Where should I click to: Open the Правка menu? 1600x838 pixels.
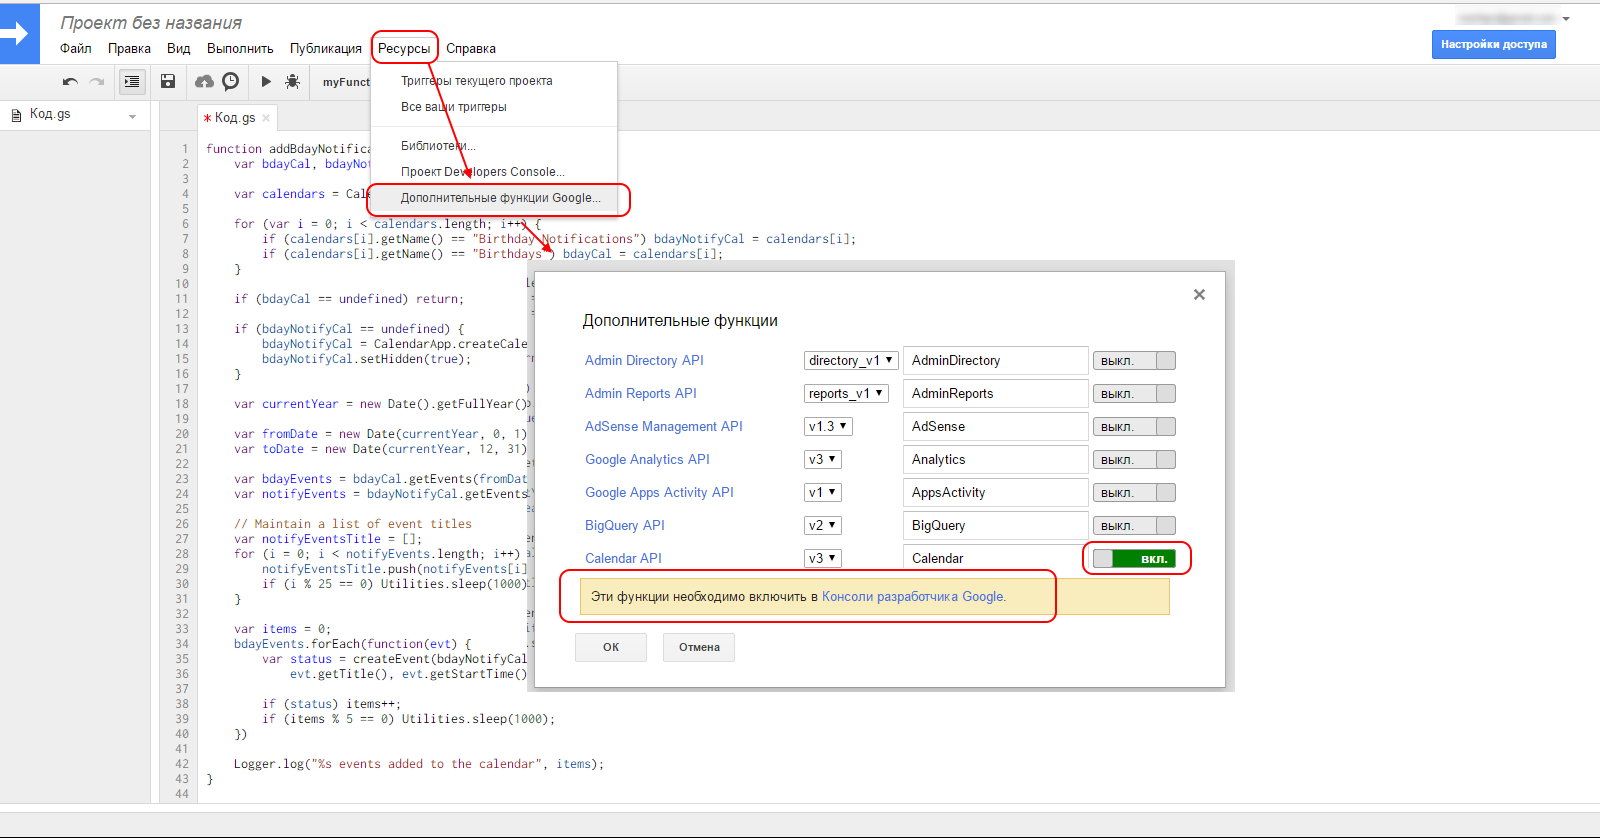pos(129,48)
